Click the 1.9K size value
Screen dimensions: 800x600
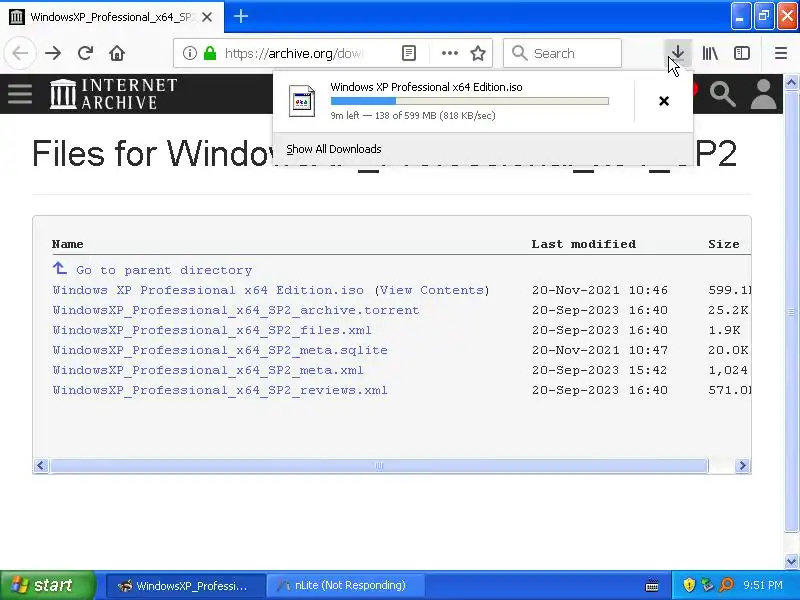[724, 330]
